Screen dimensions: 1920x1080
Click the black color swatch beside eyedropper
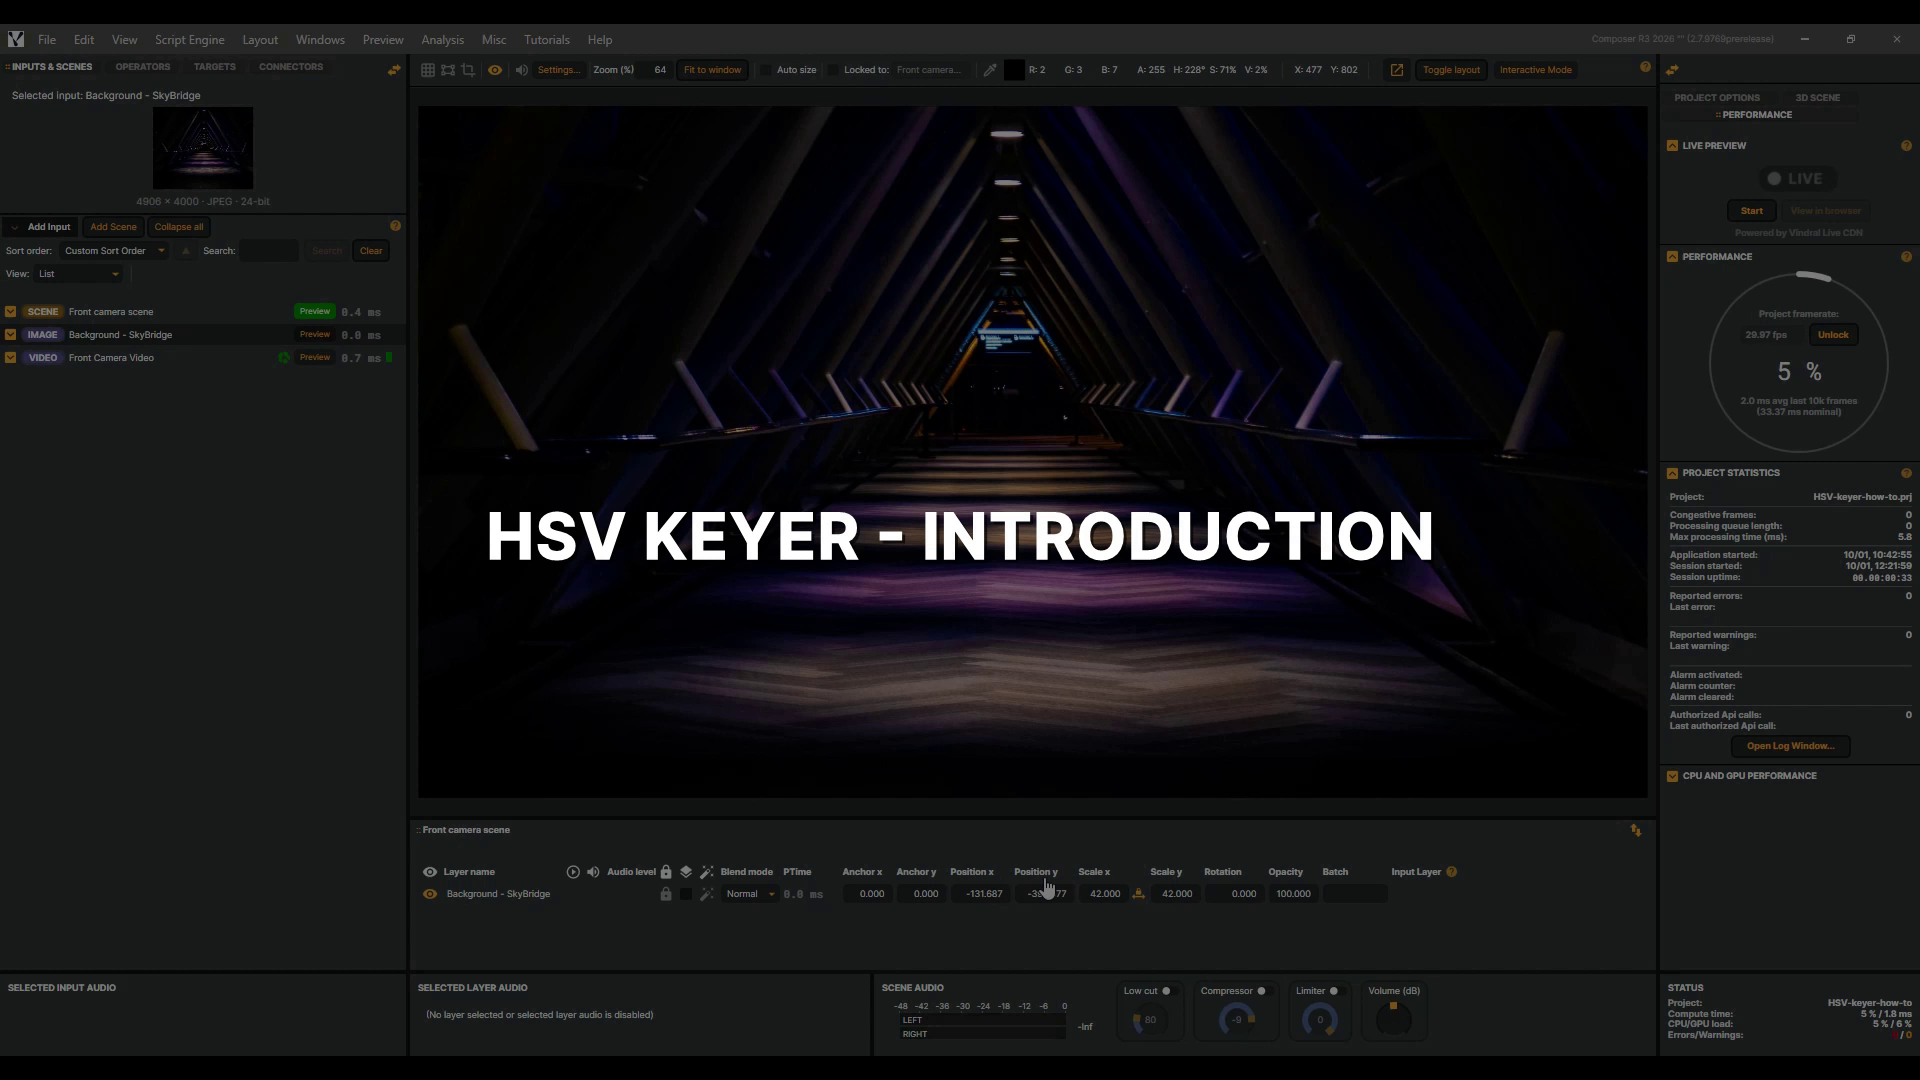point(1014,70)
